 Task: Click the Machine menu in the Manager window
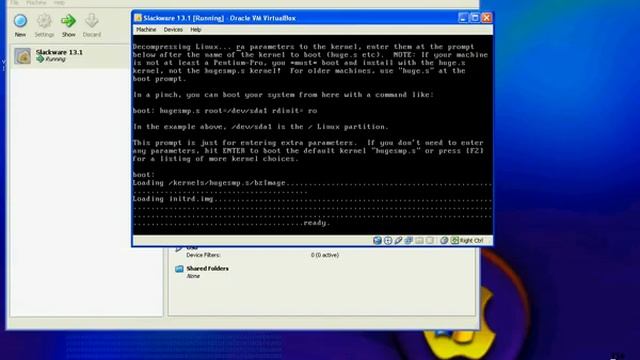[x=36, y=2]
